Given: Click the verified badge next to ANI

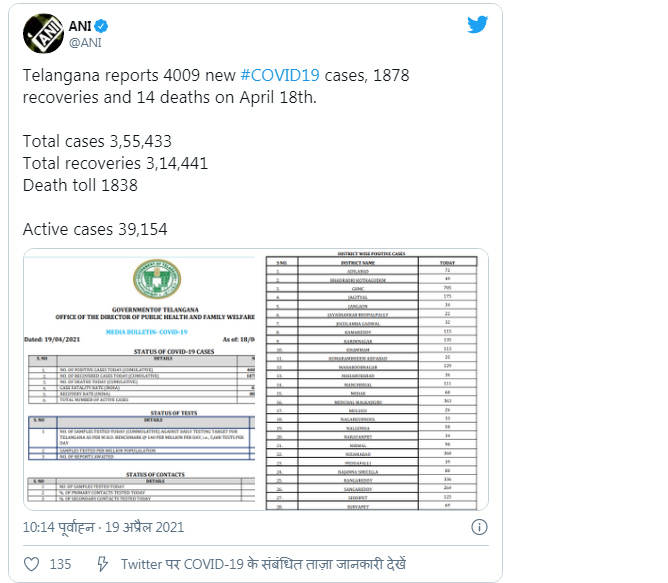Looking at the screenshot, I should [x=103, y=24].
